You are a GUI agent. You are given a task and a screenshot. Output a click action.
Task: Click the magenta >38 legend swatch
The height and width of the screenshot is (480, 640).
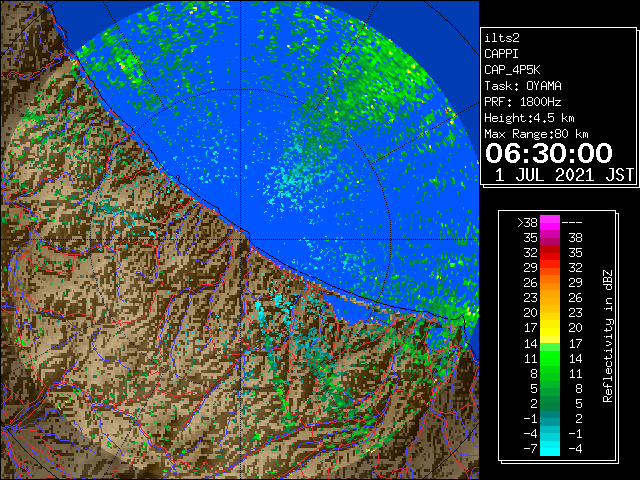[550, 222]
